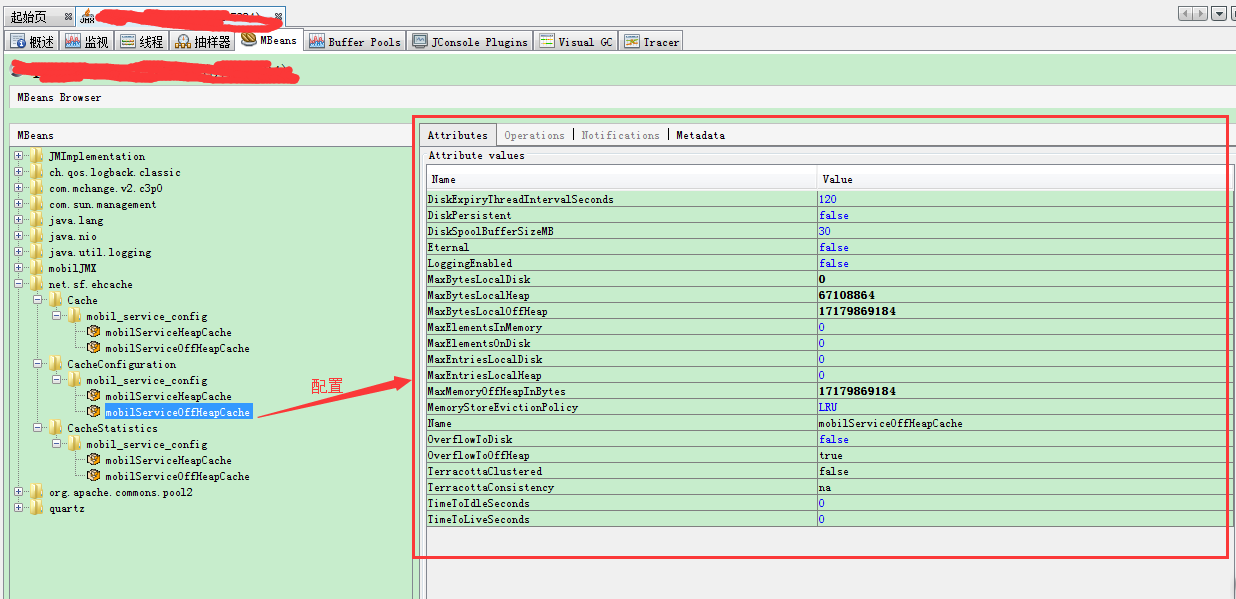The image size is (1236, 599).
Task: Click the Buffer Pools tab icon
Action: (316, 41)
